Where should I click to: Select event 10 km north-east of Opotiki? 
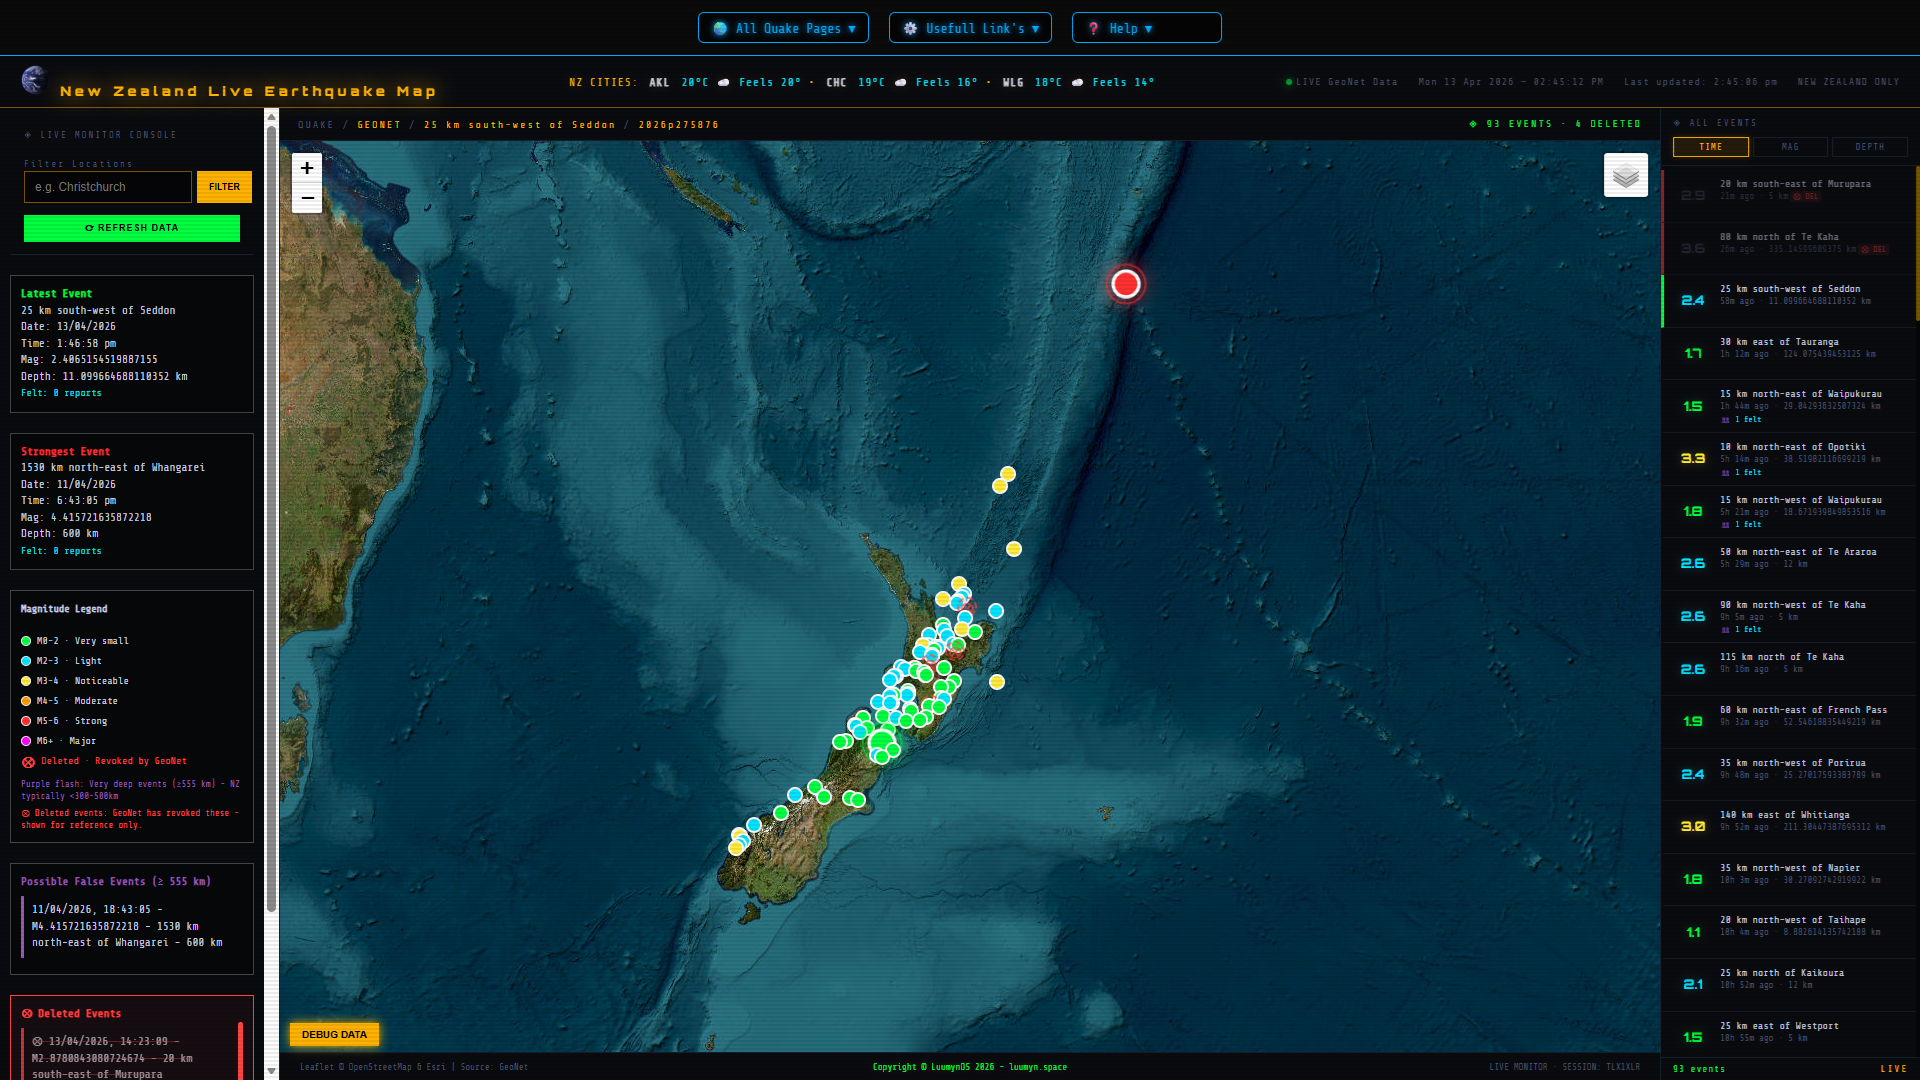pyautogui.click(x=1790, y=458)
